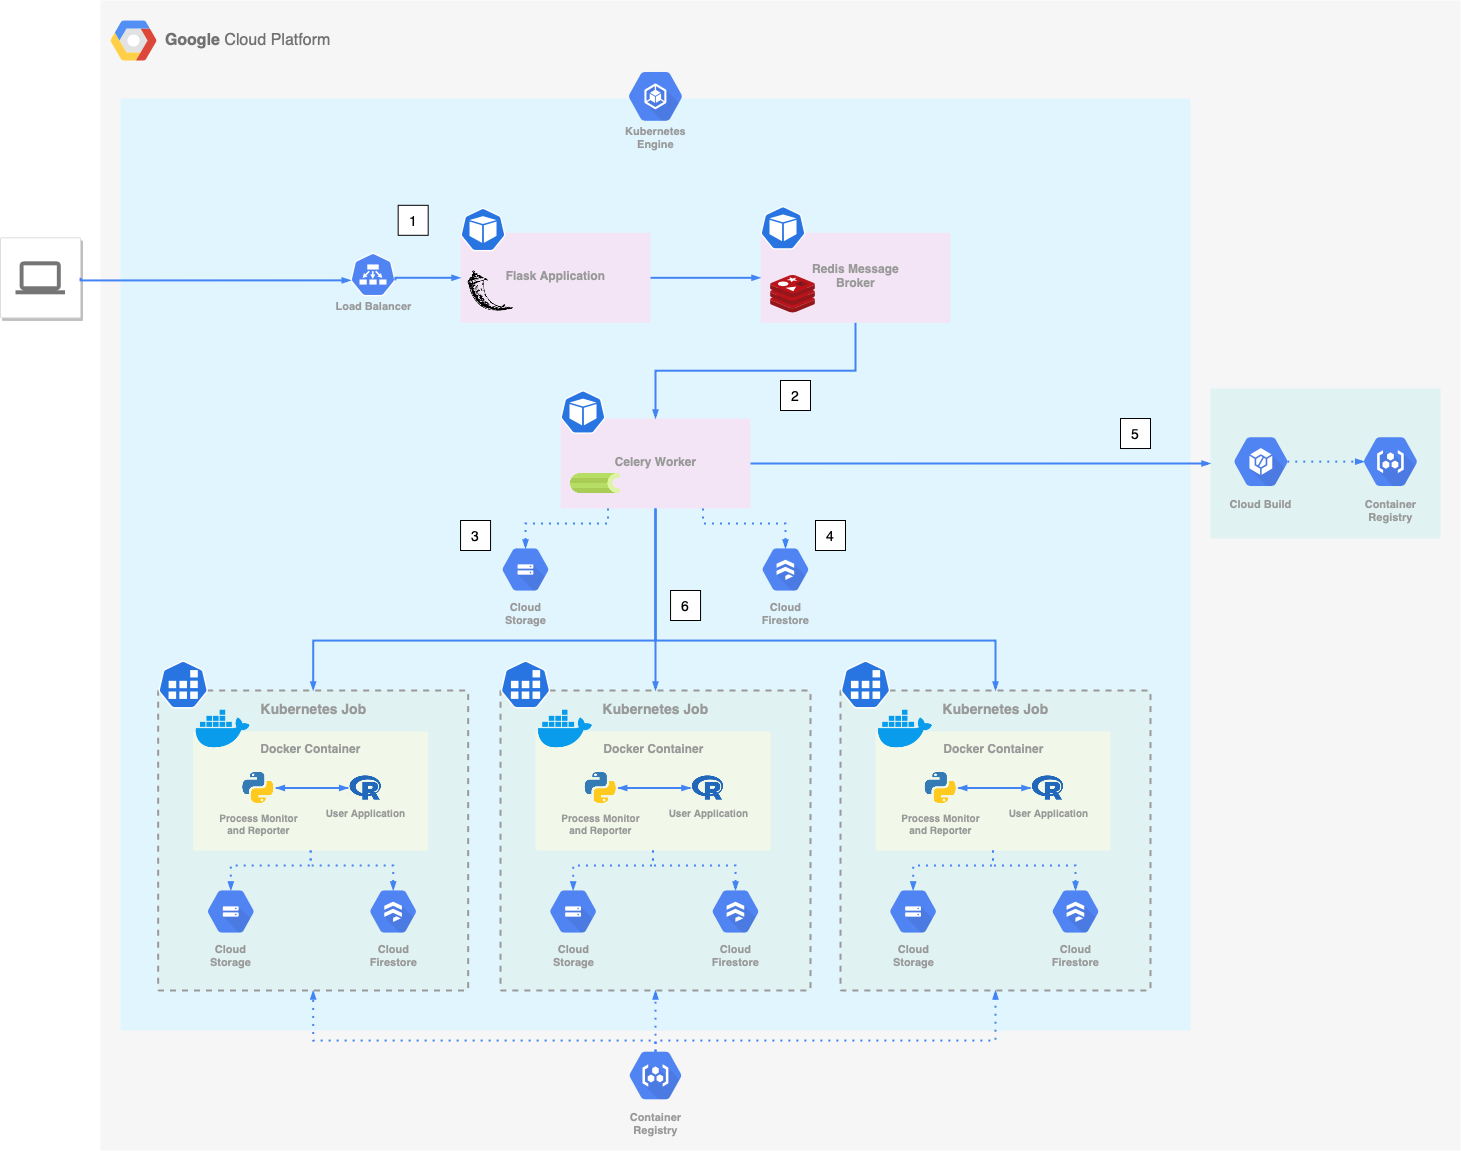Select the "Celery Worker" label

click(x=655, y=462)
